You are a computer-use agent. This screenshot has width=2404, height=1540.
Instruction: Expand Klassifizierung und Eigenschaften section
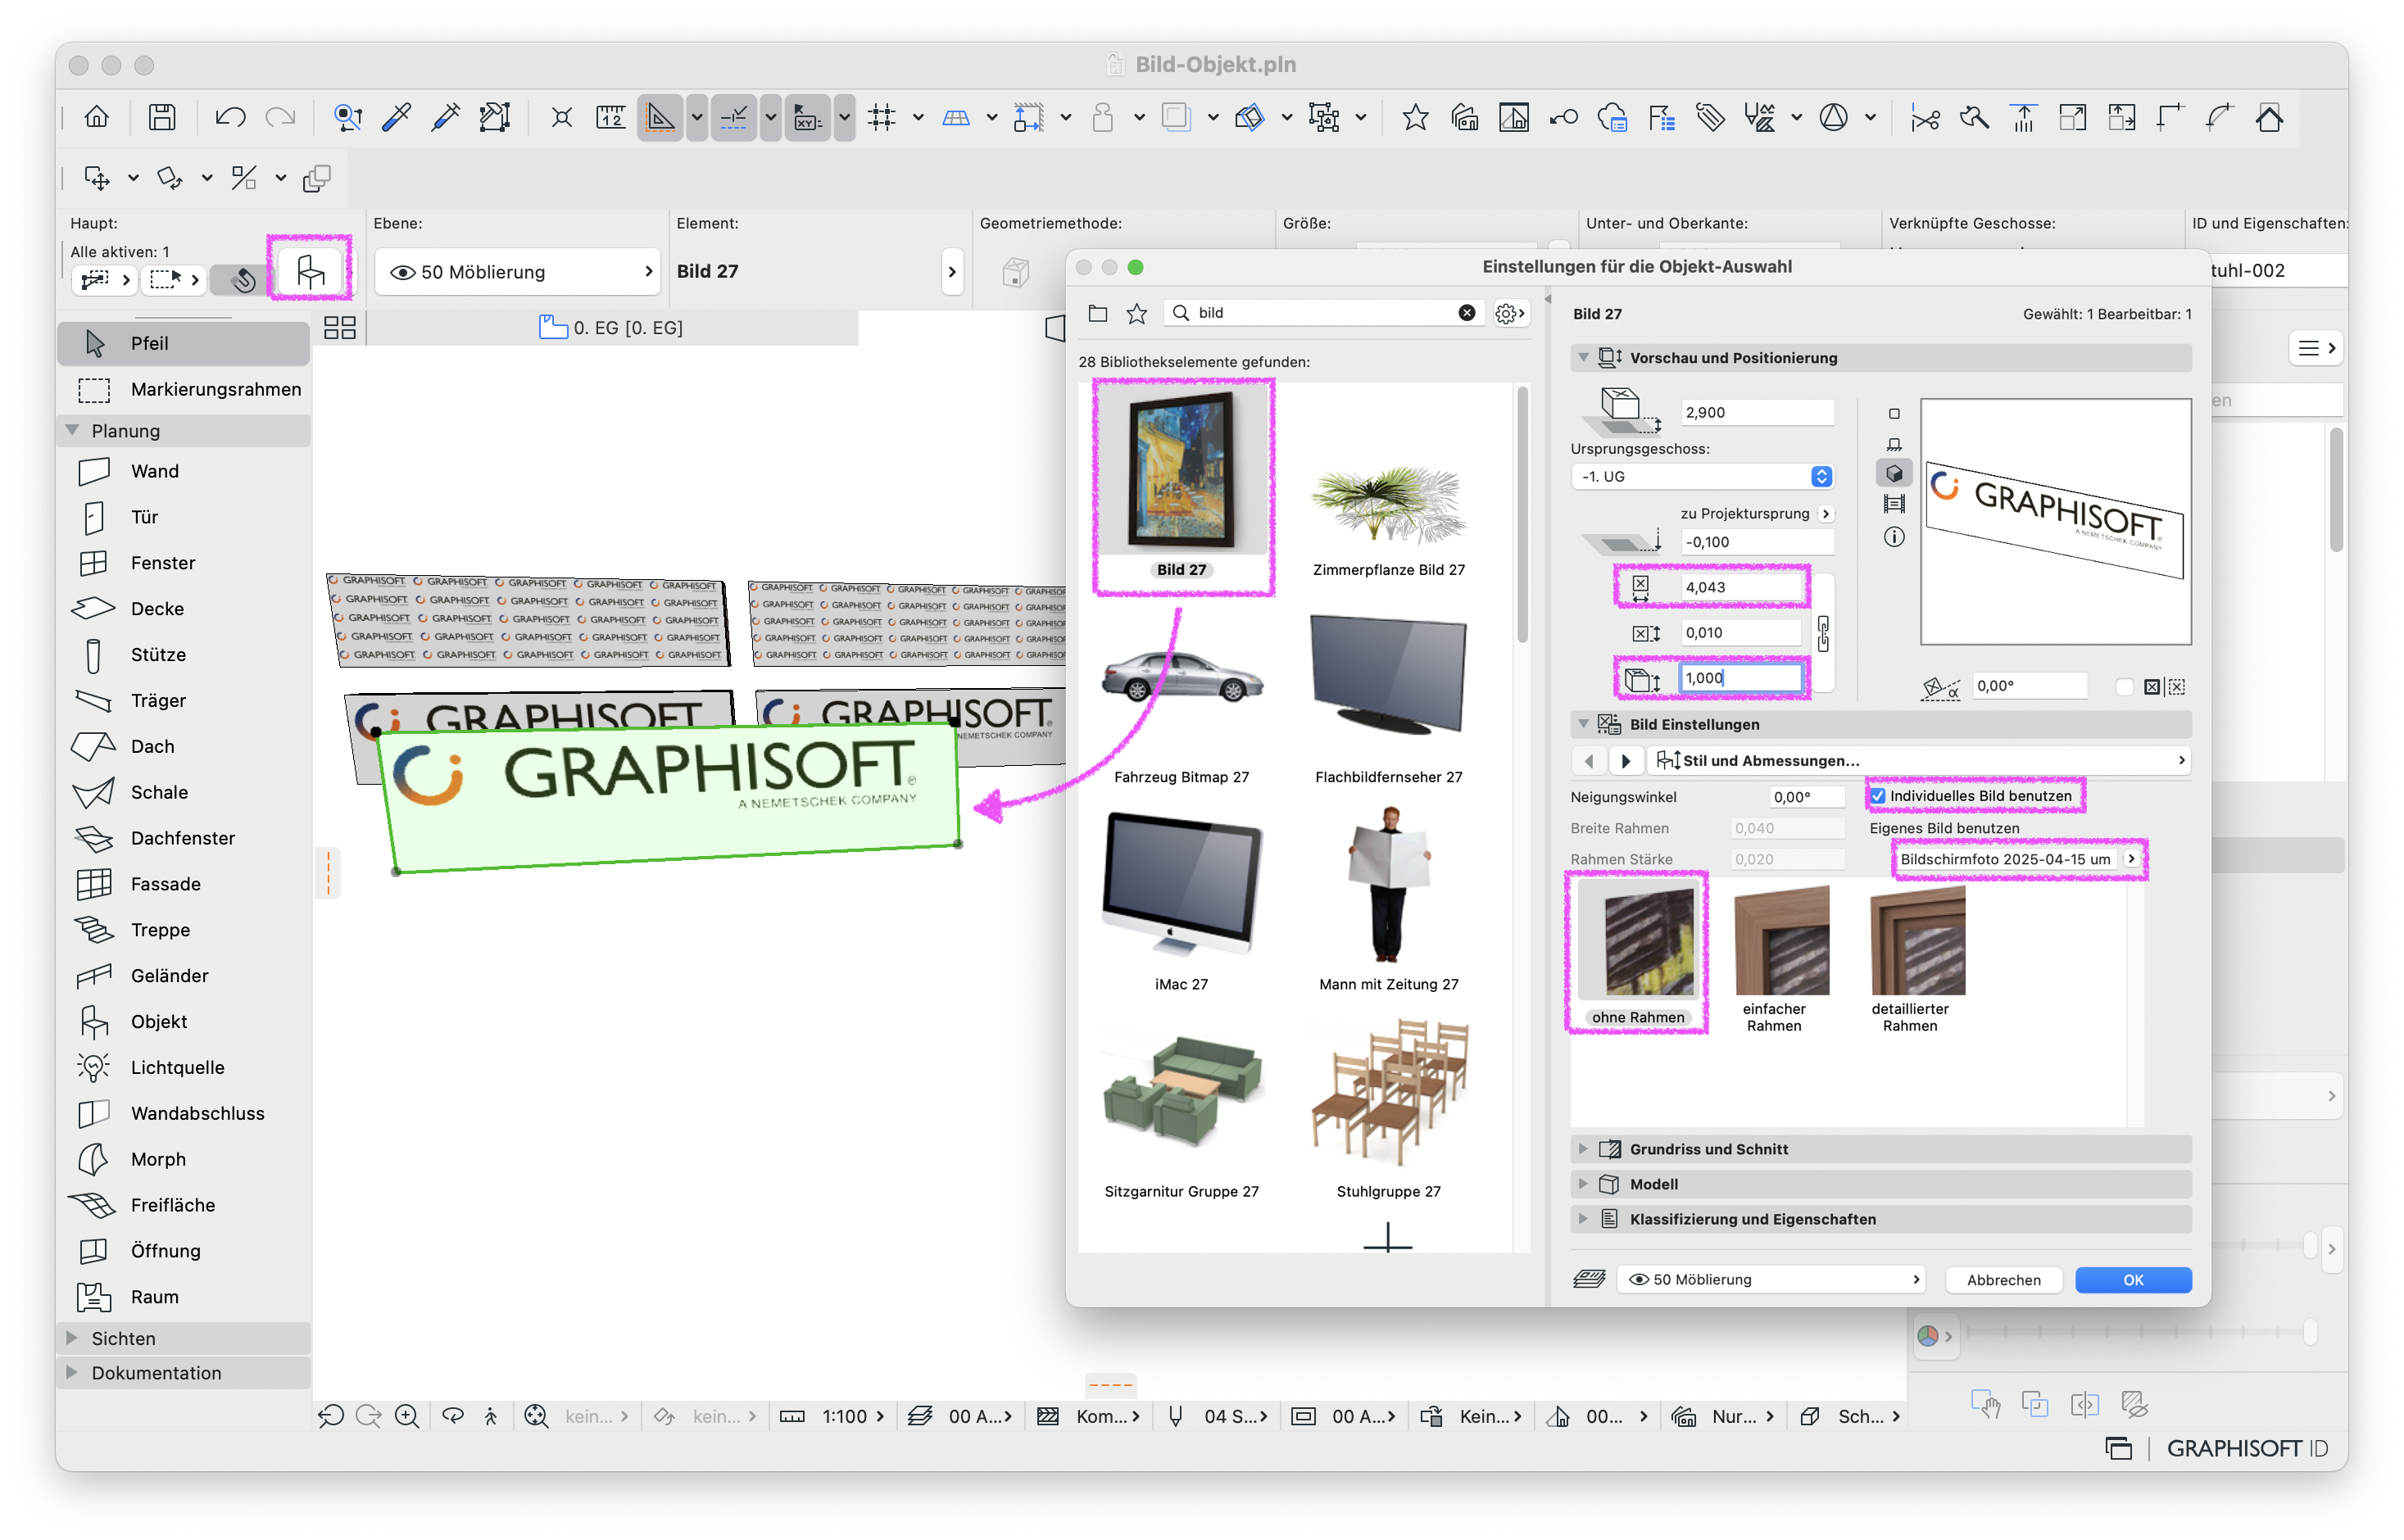(x=1584, y=1219)
